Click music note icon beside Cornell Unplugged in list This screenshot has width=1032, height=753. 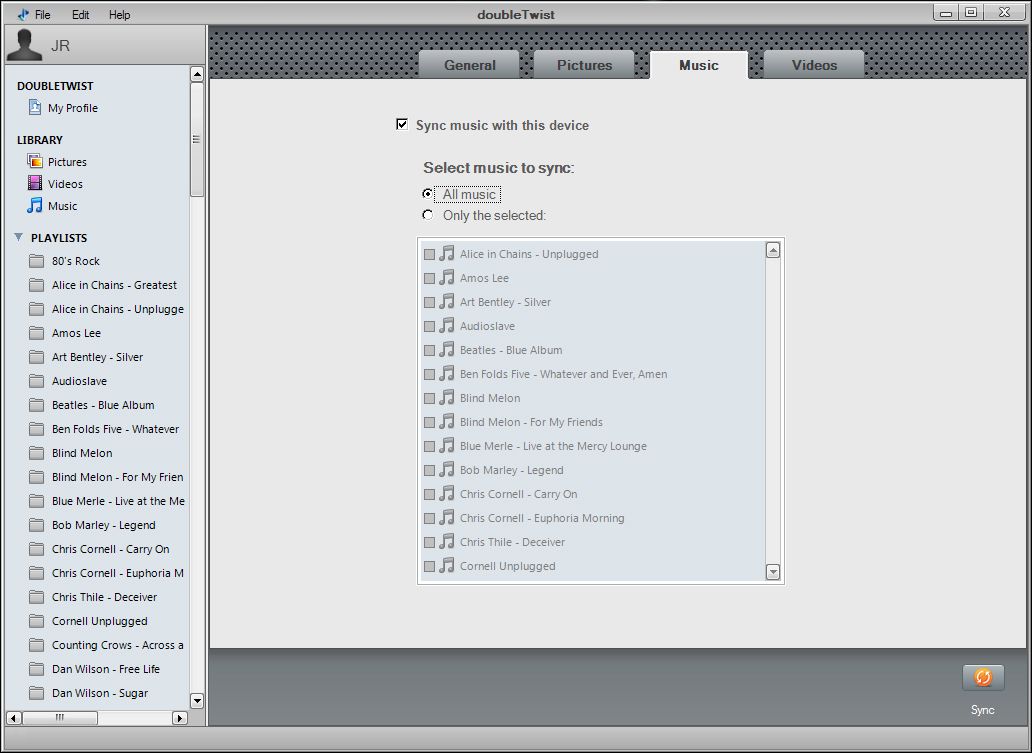(447, 565)
